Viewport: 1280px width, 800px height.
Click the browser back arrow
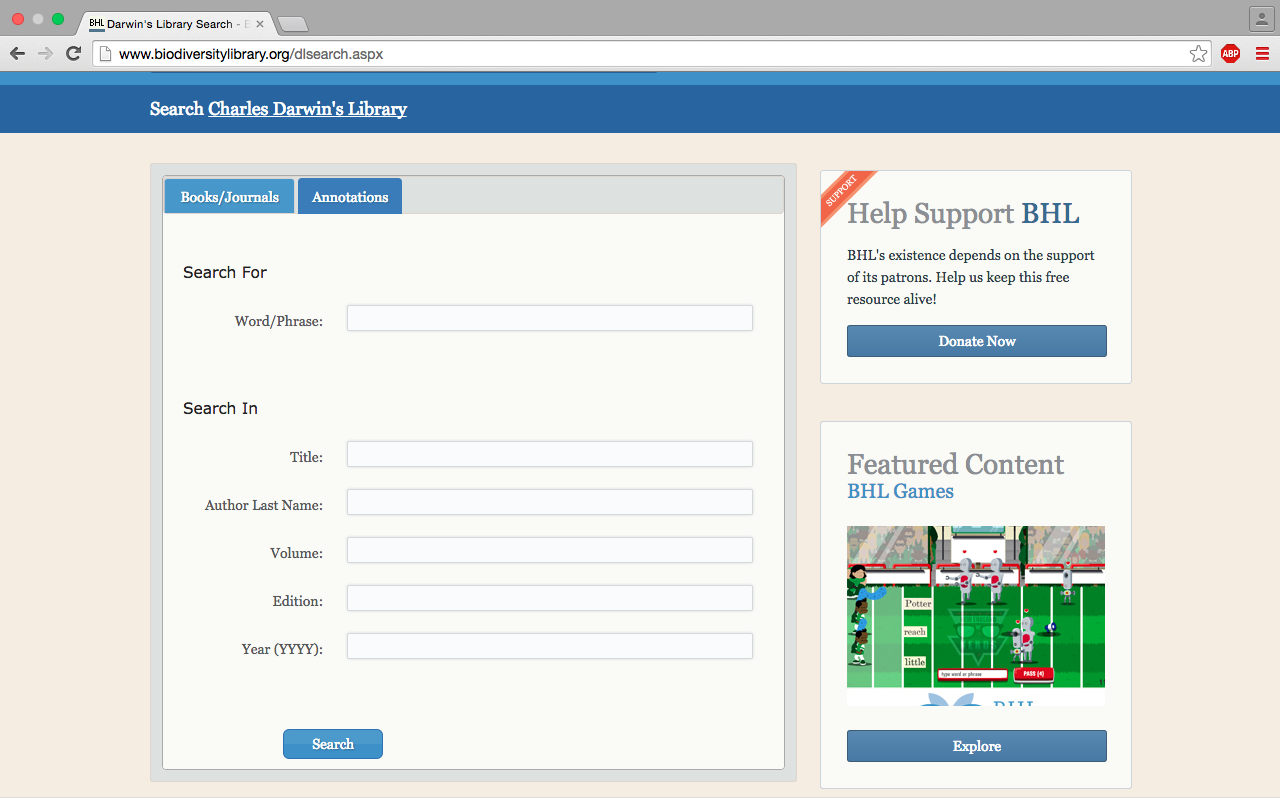click(x=18, y=54)
